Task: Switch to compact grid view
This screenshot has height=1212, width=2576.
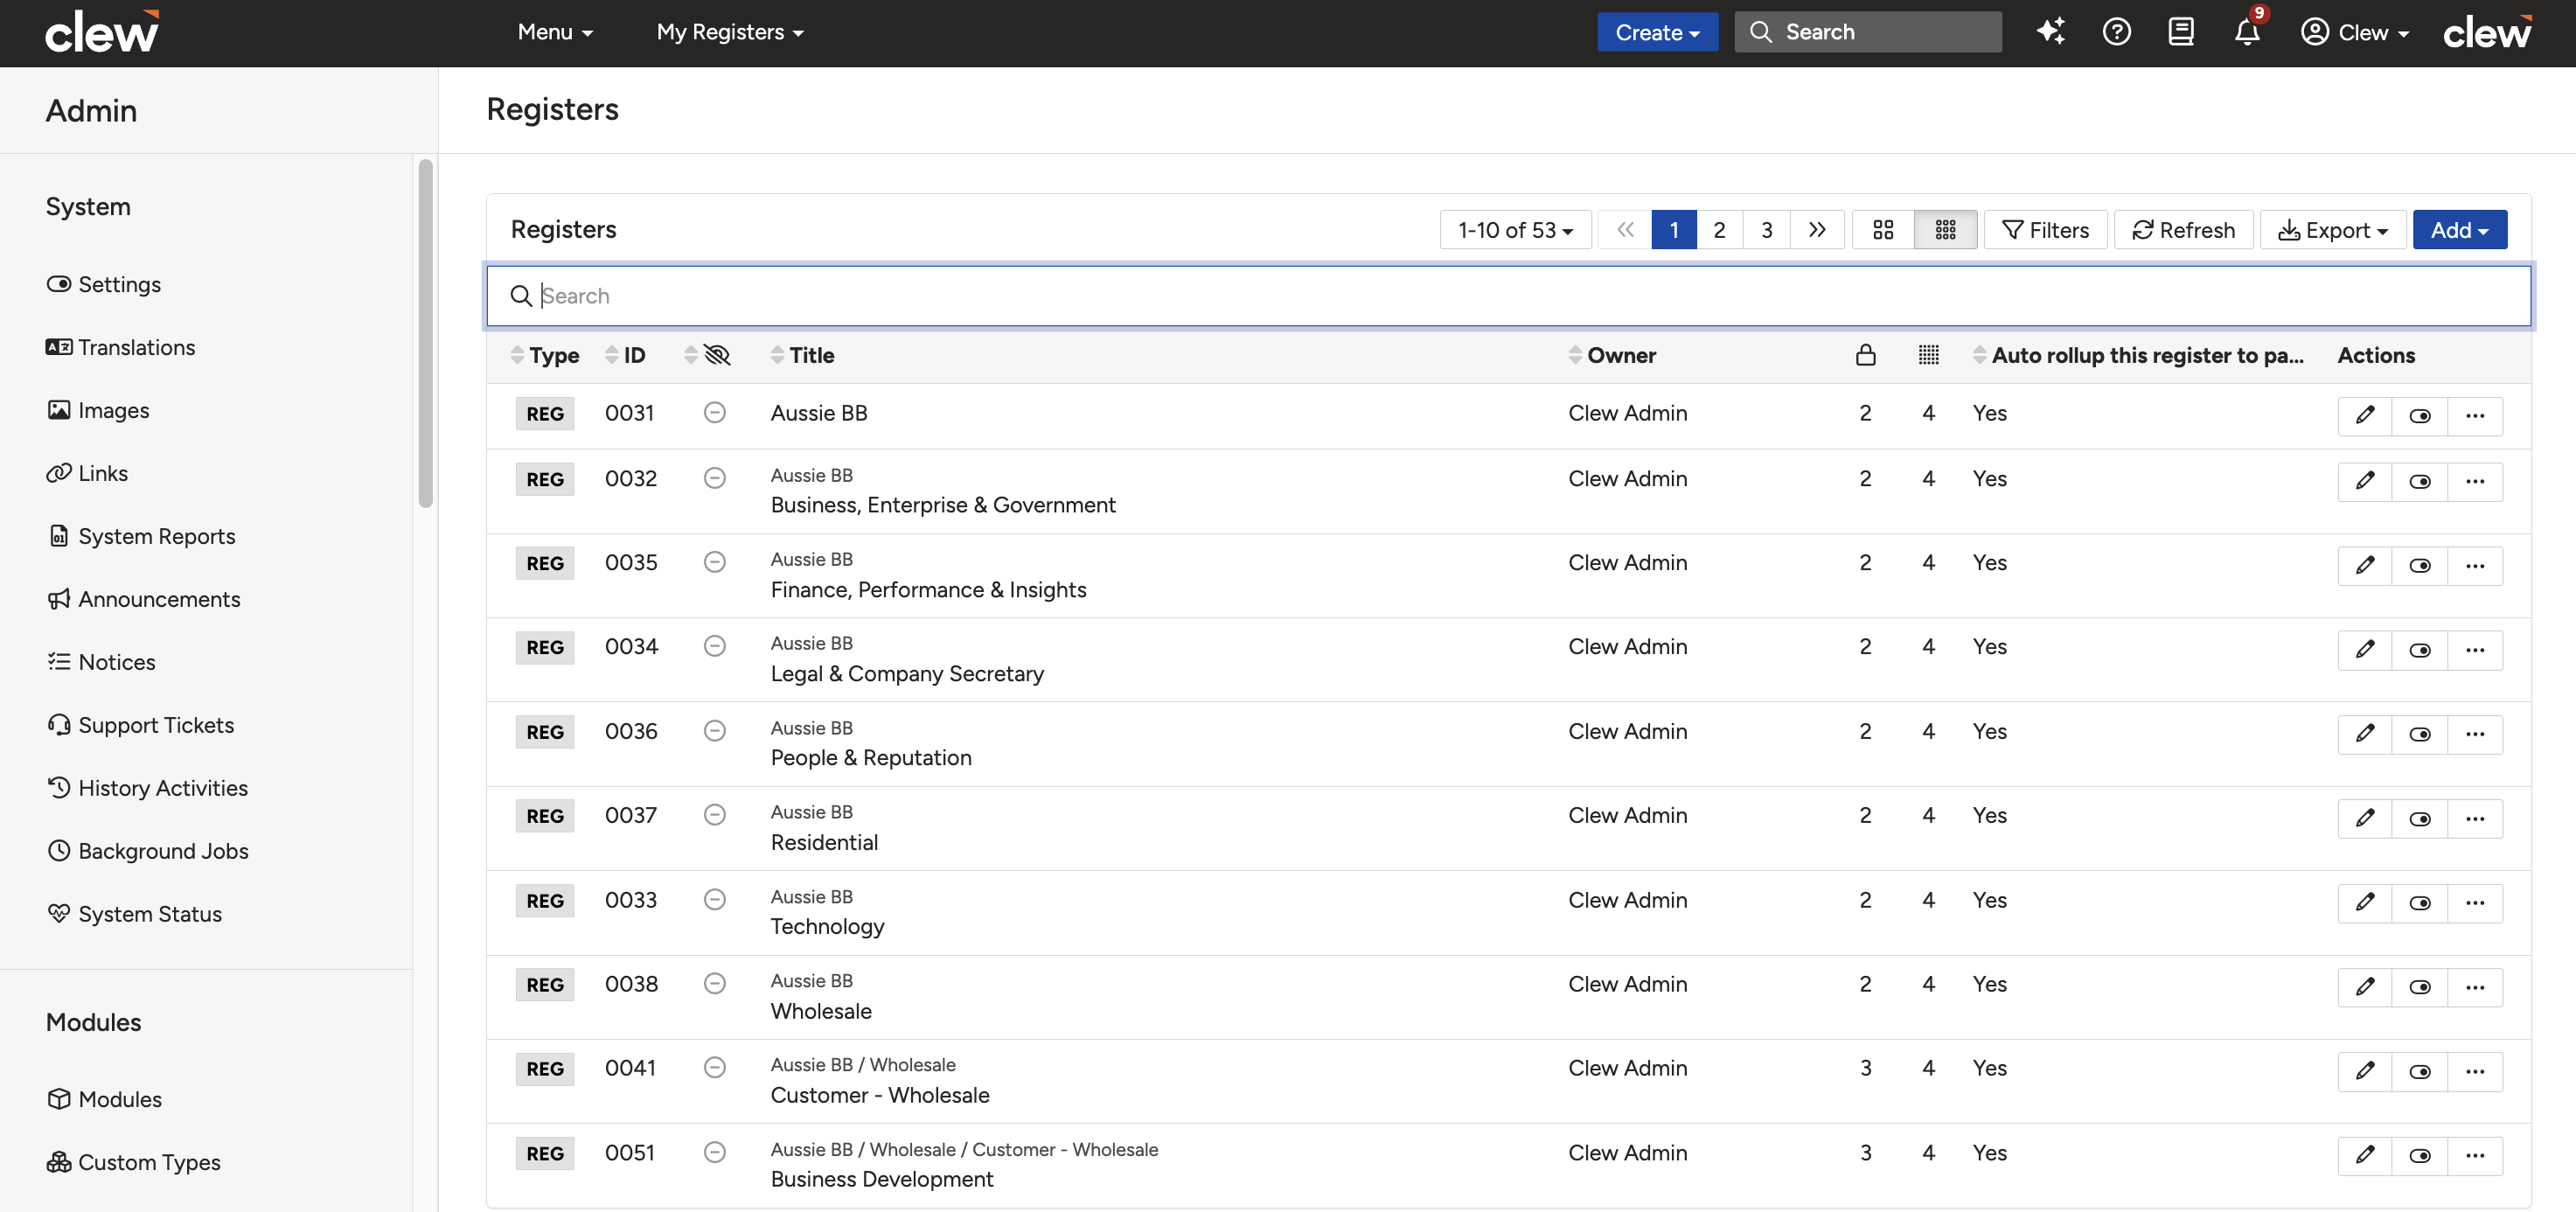Action: [1945, 230]
